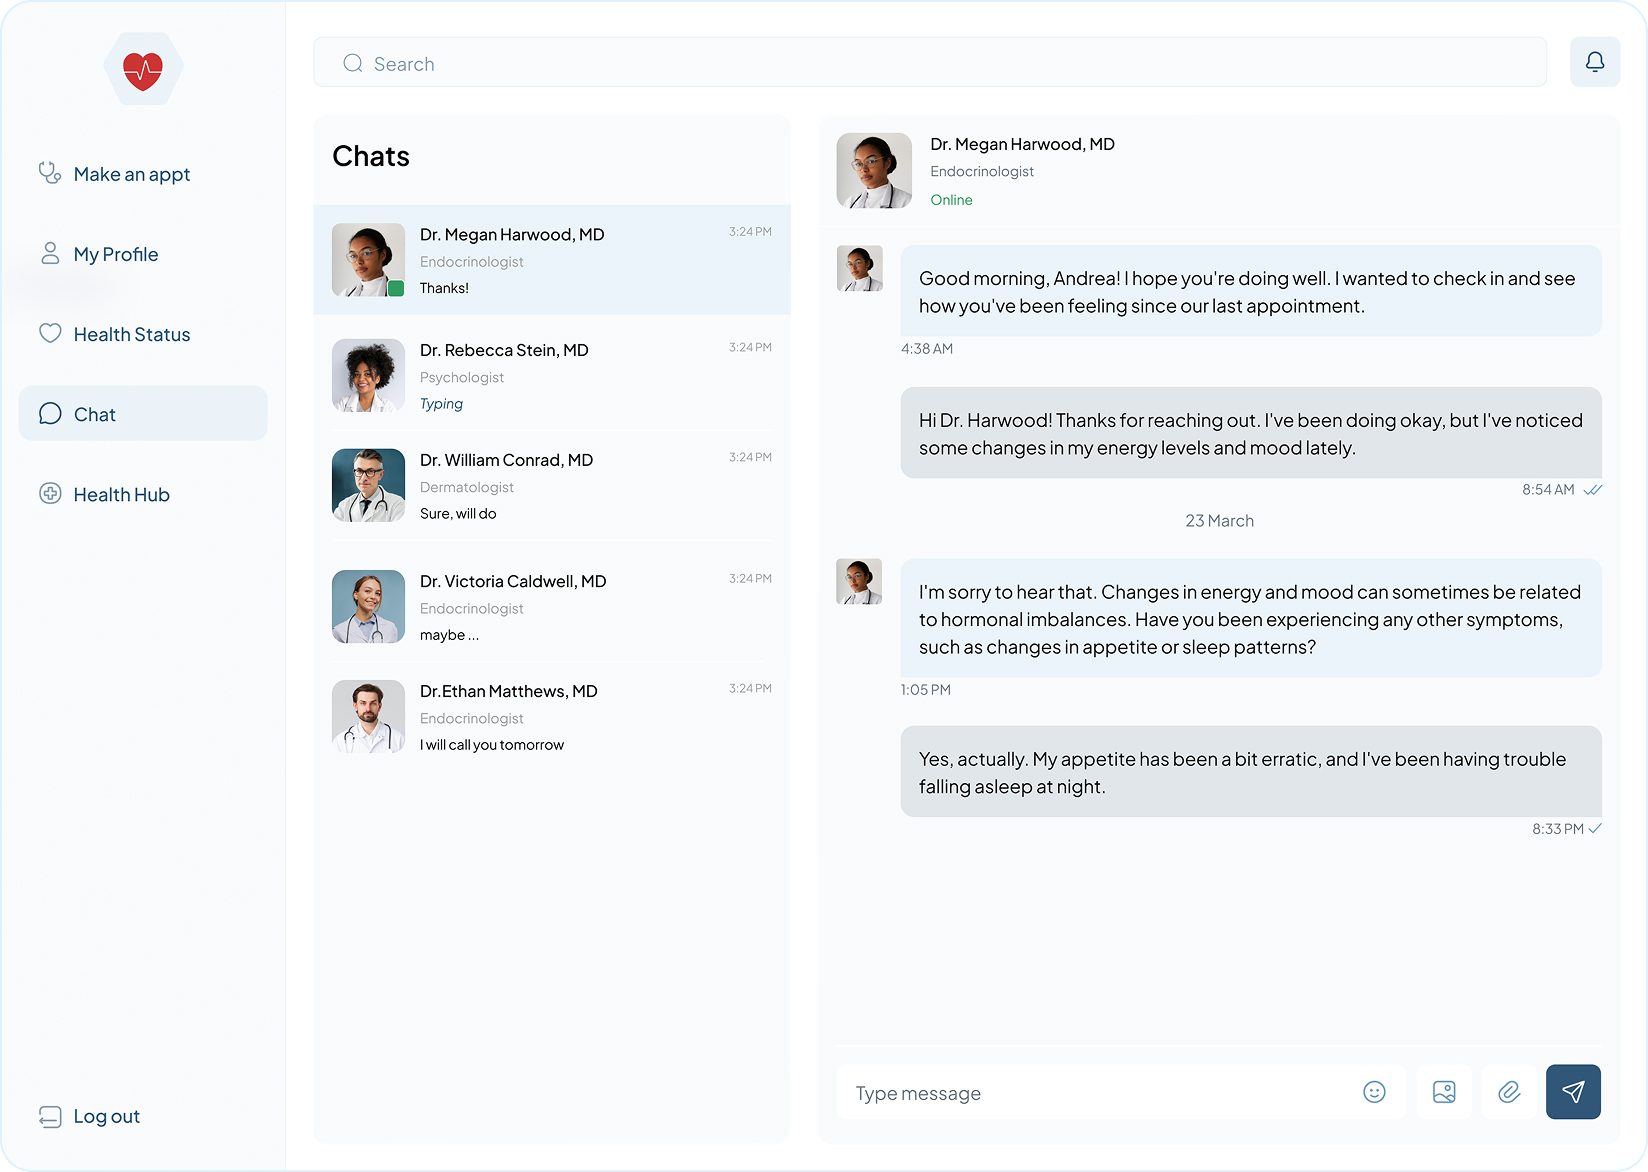
Task: Select Dr. William Conrad's conversation
Action: pyautogui.click(x=551, y=486)
